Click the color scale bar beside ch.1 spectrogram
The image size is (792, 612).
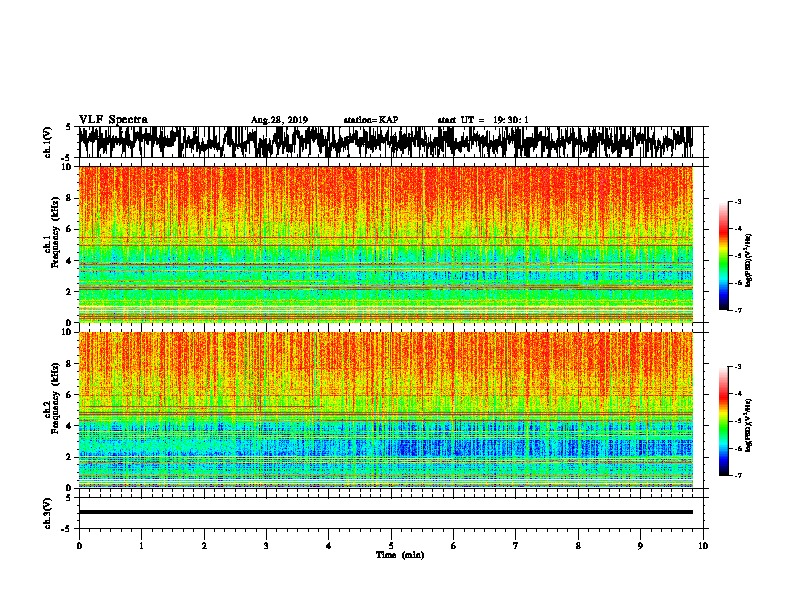(x=723, y=256)
